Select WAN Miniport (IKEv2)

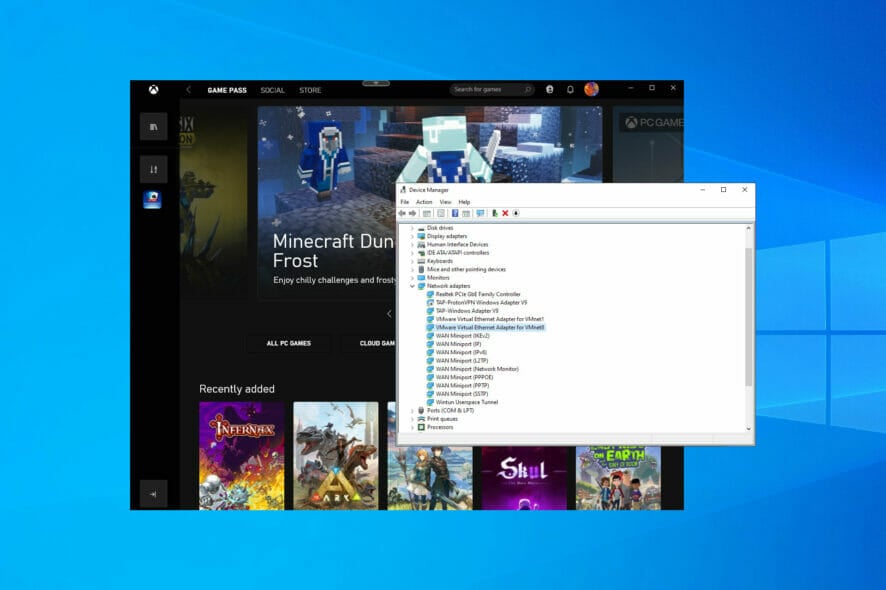463,336
